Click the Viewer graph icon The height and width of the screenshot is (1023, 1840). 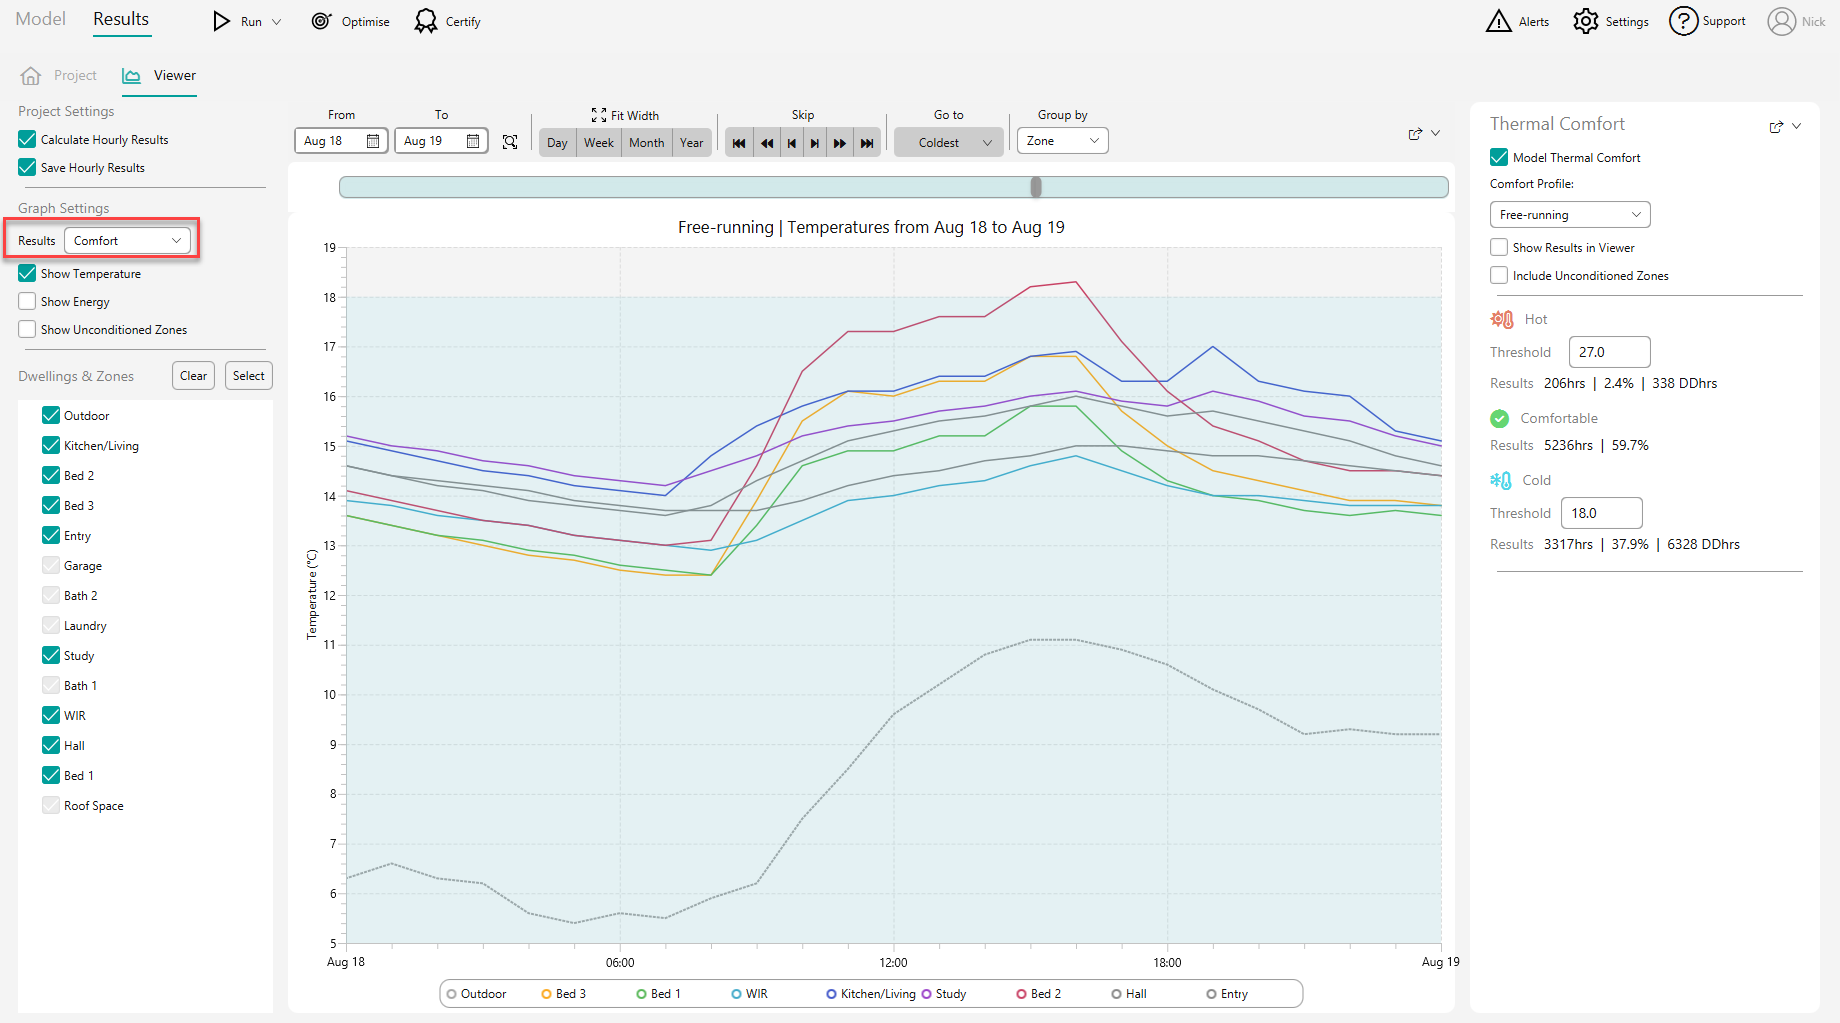tap(131, 76)
